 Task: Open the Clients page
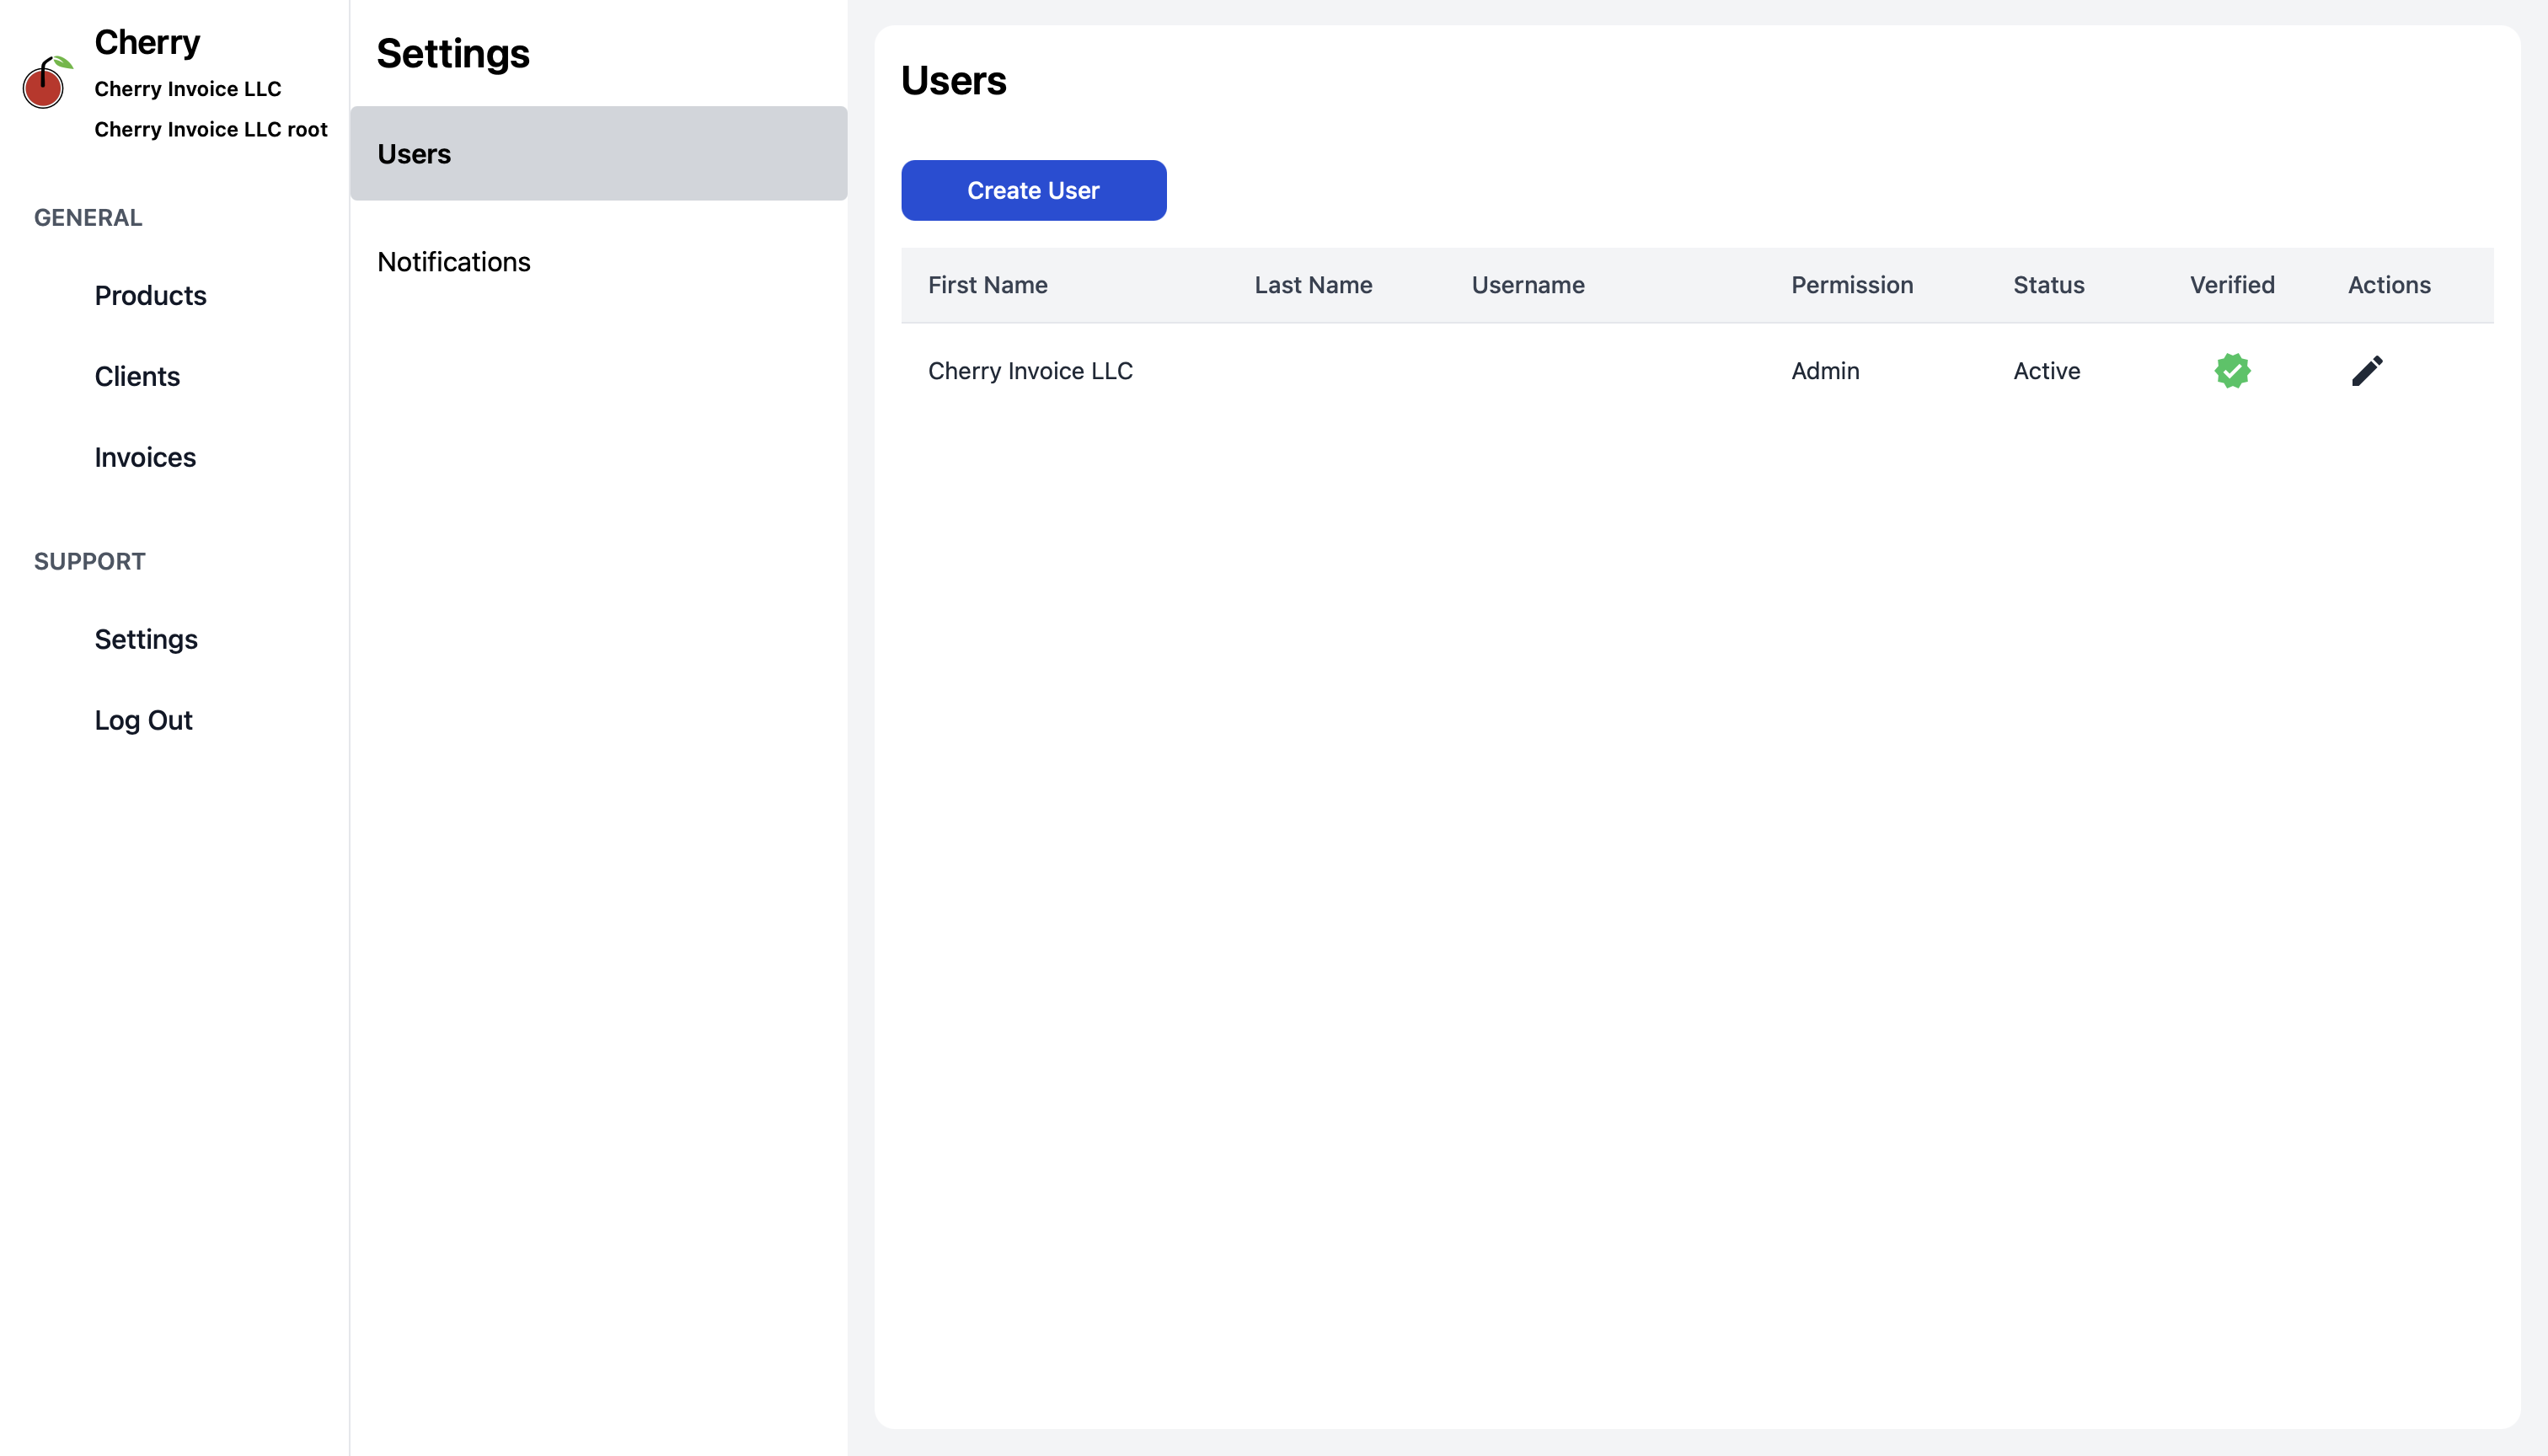point(137,377)
